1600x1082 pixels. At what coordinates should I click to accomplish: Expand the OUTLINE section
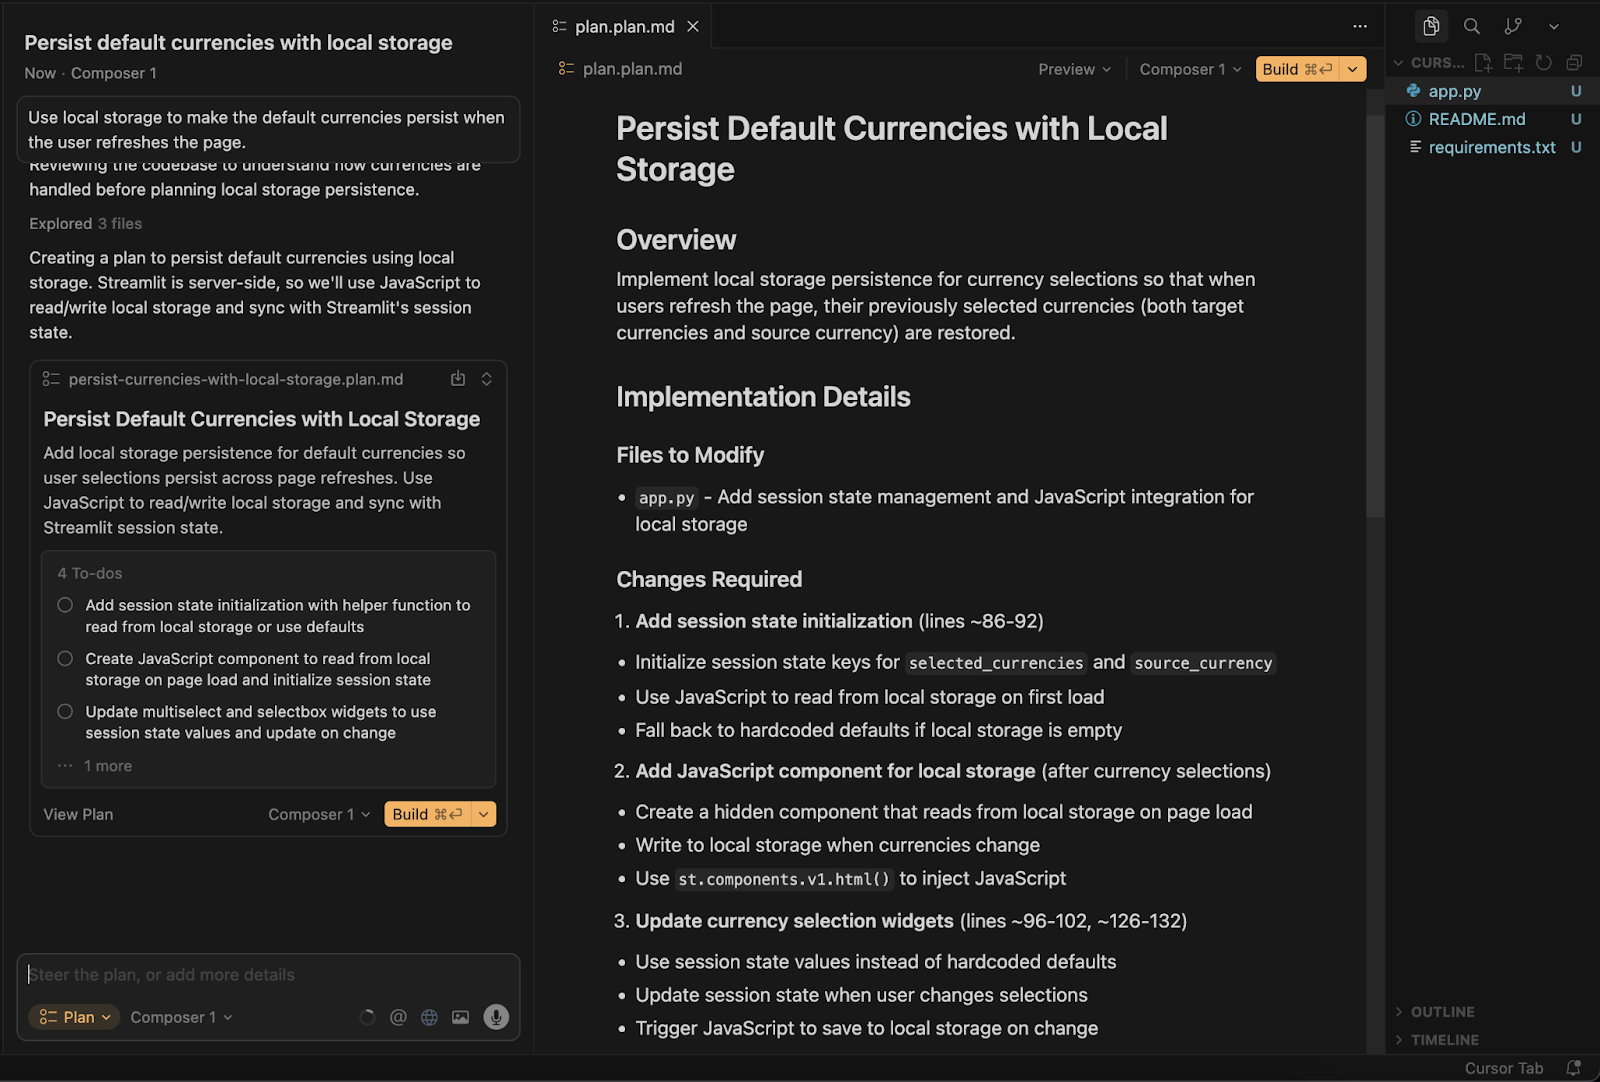(x=1442, y=1012)
